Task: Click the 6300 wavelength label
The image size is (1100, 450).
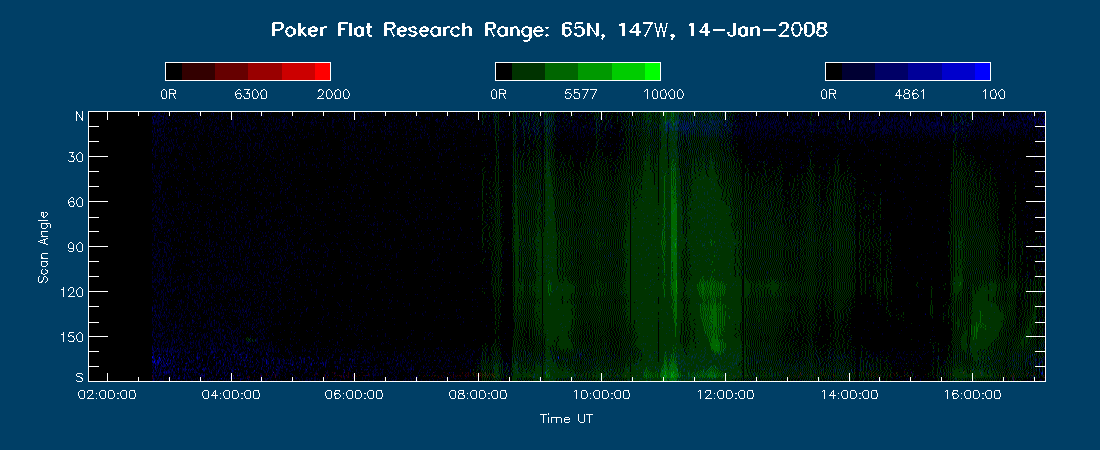Action: (x=251, y=95)
